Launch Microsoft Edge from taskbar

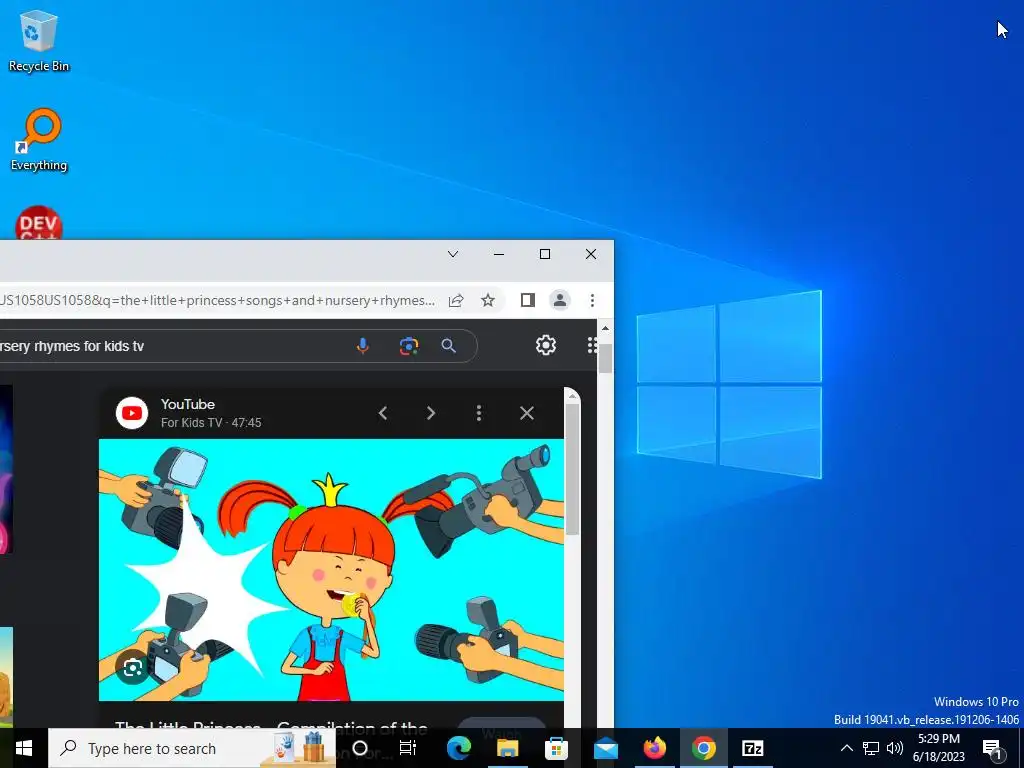pyautogui.click(x=458, y=748)
